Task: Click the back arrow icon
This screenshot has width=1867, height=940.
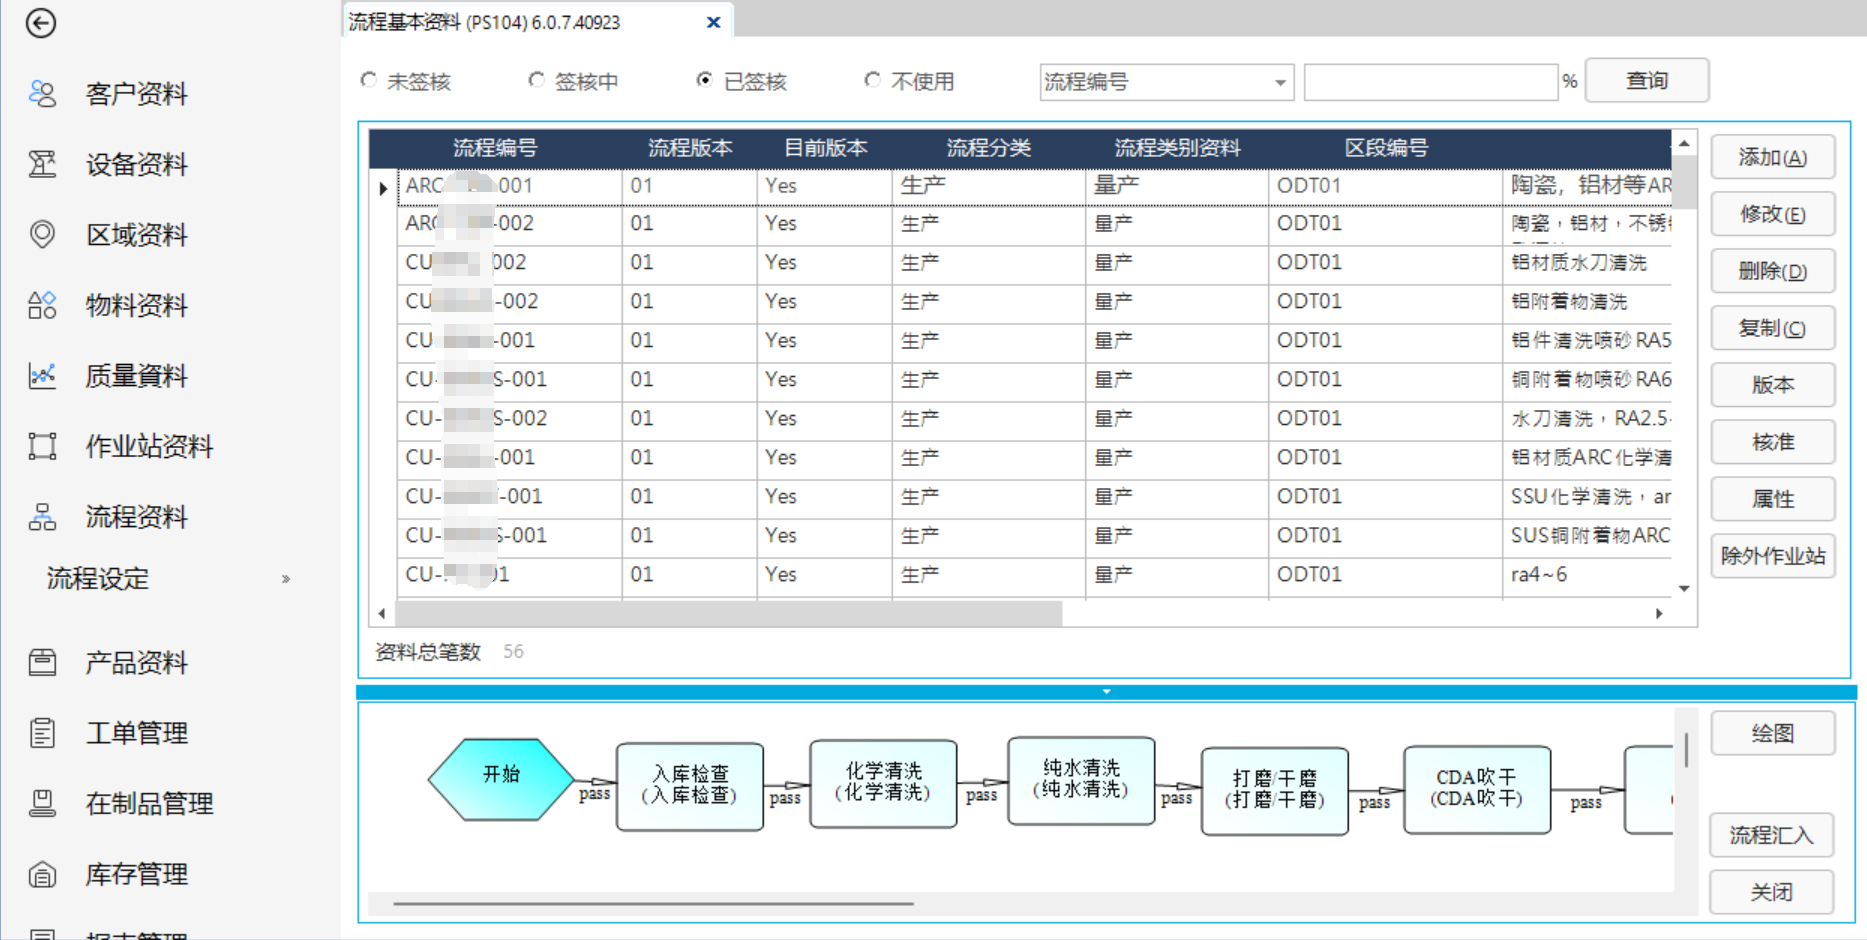Action: 41,23
